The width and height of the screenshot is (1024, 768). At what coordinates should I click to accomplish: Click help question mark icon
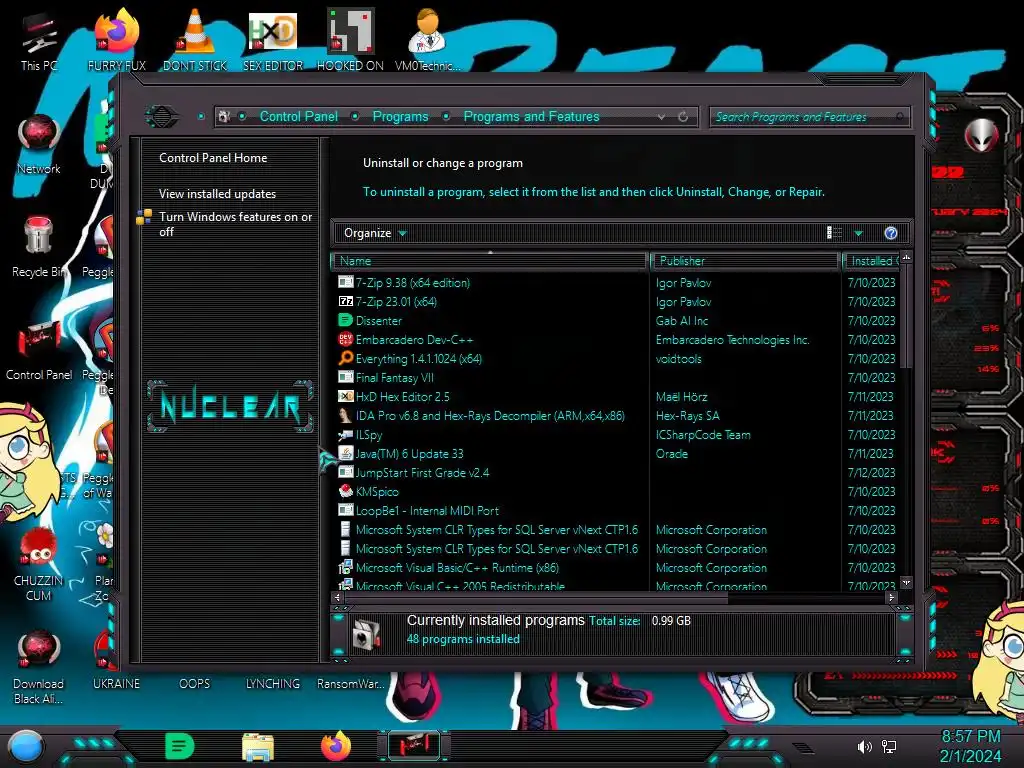(891, 233)
